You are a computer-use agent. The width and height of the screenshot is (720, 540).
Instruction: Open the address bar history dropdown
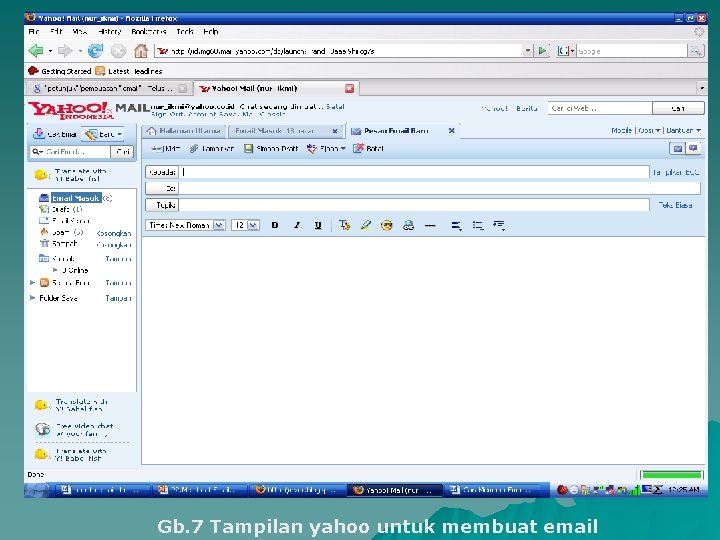point(528,51)
